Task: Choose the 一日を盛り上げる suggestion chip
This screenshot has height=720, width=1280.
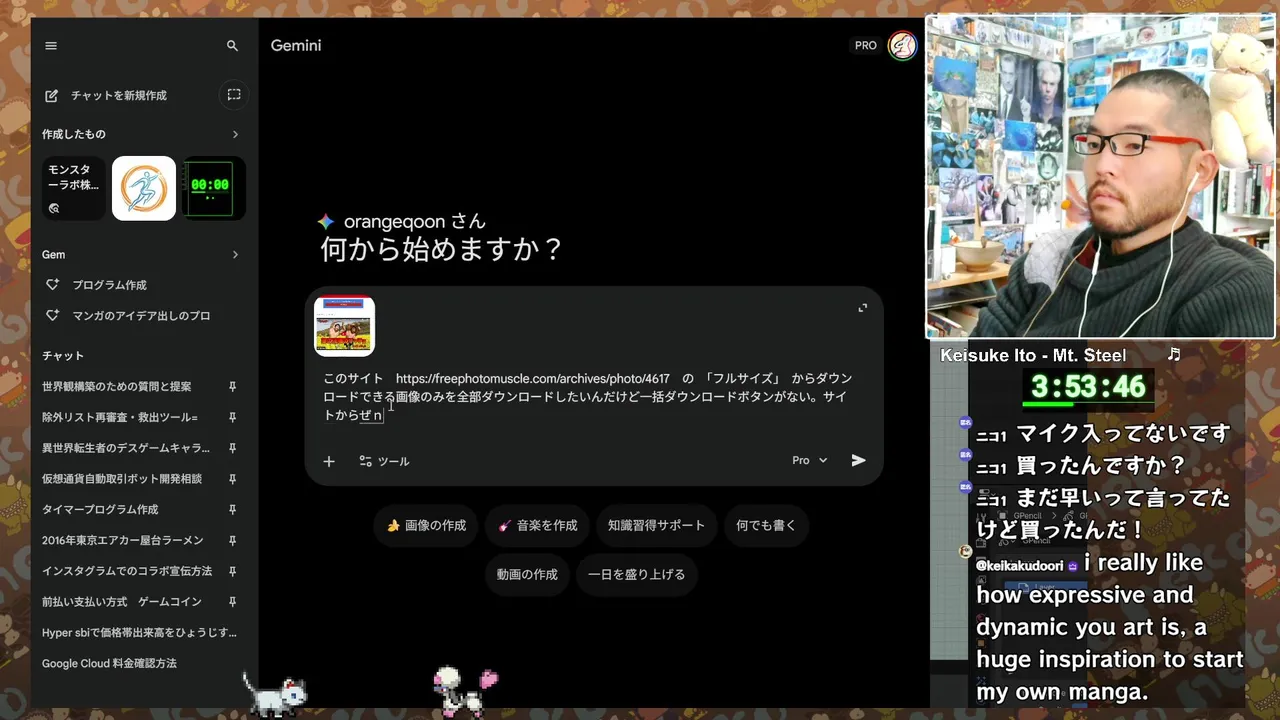Action: point(637,575)
